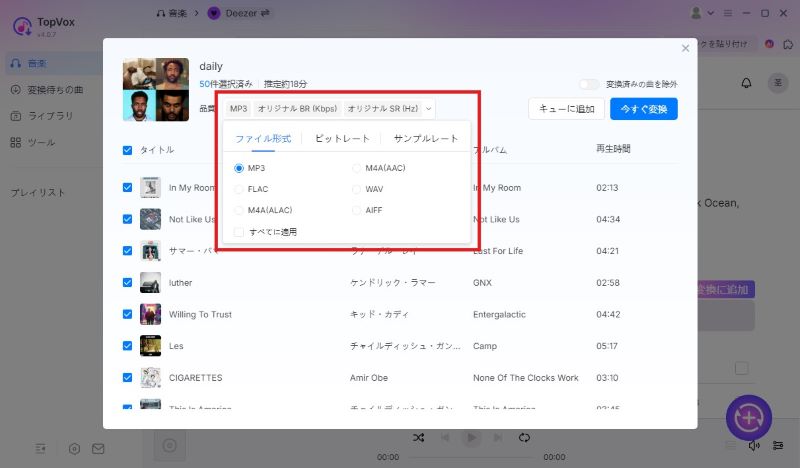Screen dimensions: 800x468
Task: Uncheck the Not Like Us track checkbox
Action: pyautogui.click(x=128, y=219)
